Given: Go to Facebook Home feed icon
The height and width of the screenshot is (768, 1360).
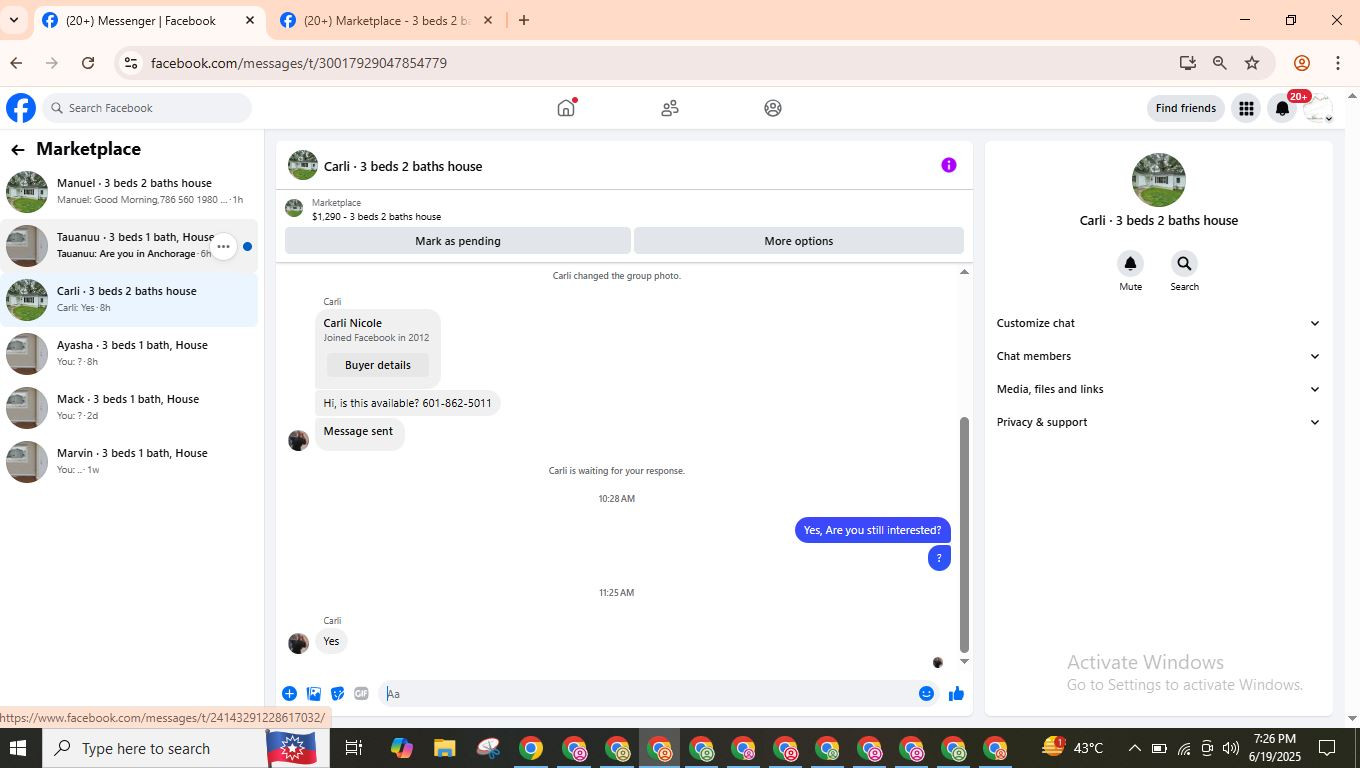Looking at the screenshot, I should click(566, 108).
